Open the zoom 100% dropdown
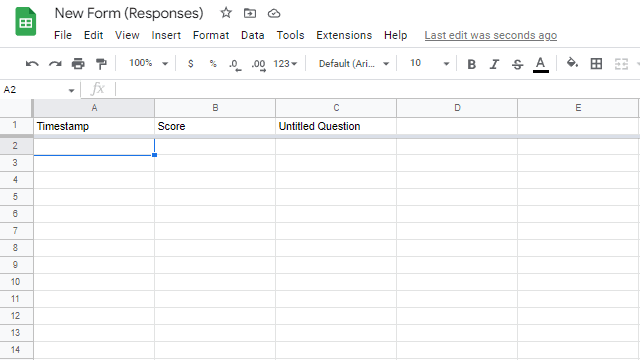Viewport: 640px width, 360px height. pyautogui.click(x=148, y=63)
